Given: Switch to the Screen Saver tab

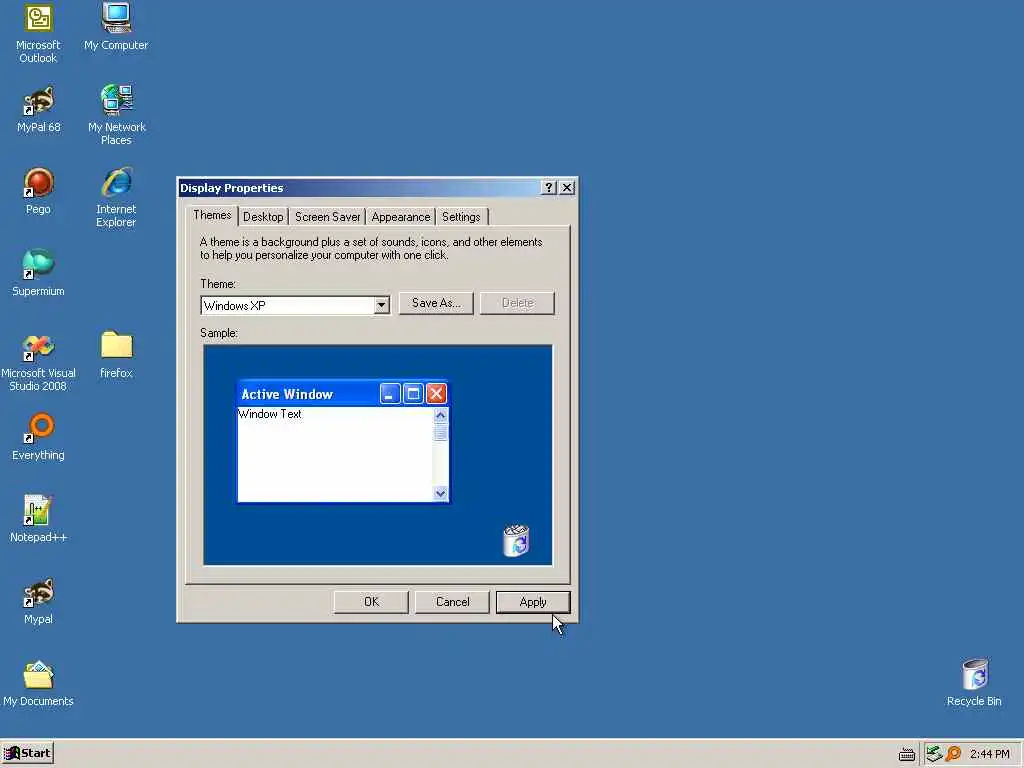Looking at the screenshot, I should click(x=327, y=217).
